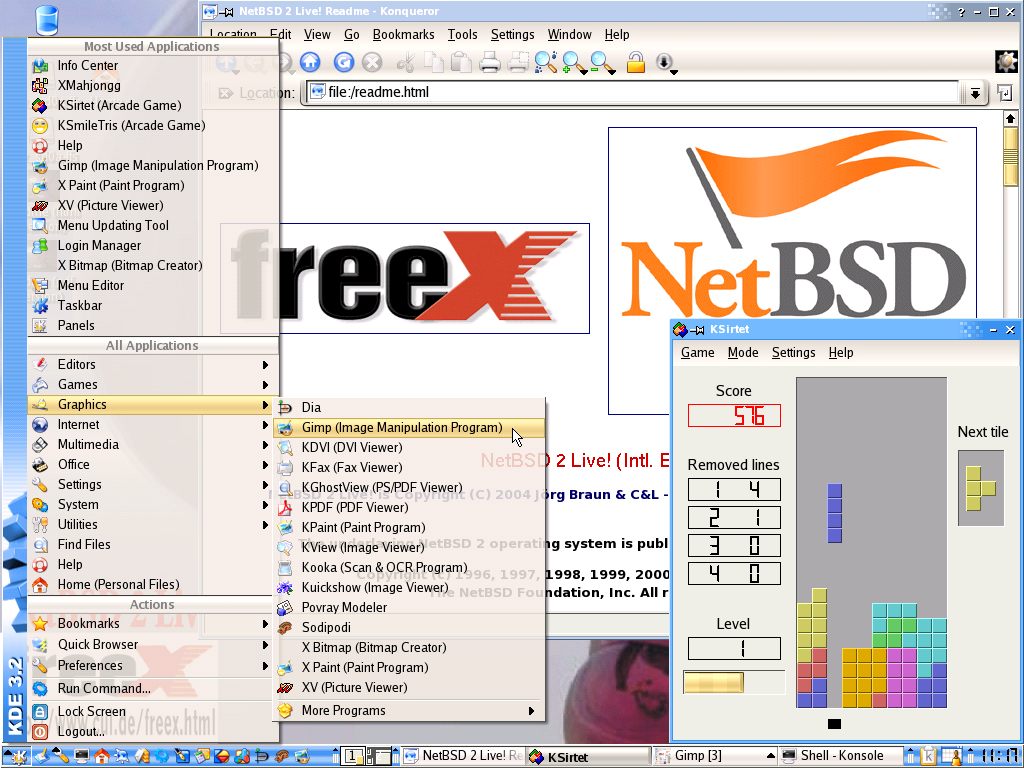Image resolution: width=1024 pixels, height=768 pixels.
Task: Click the clear location bar icon
Action: (226, 93)
